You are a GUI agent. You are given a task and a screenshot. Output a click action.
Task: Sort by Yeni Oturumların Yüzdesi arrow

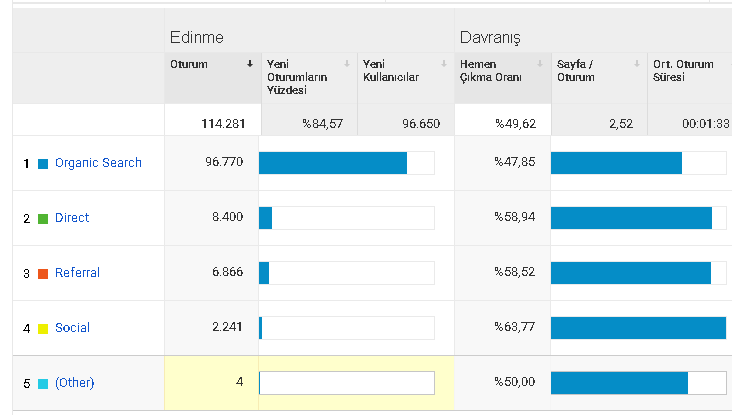(347, 64)
